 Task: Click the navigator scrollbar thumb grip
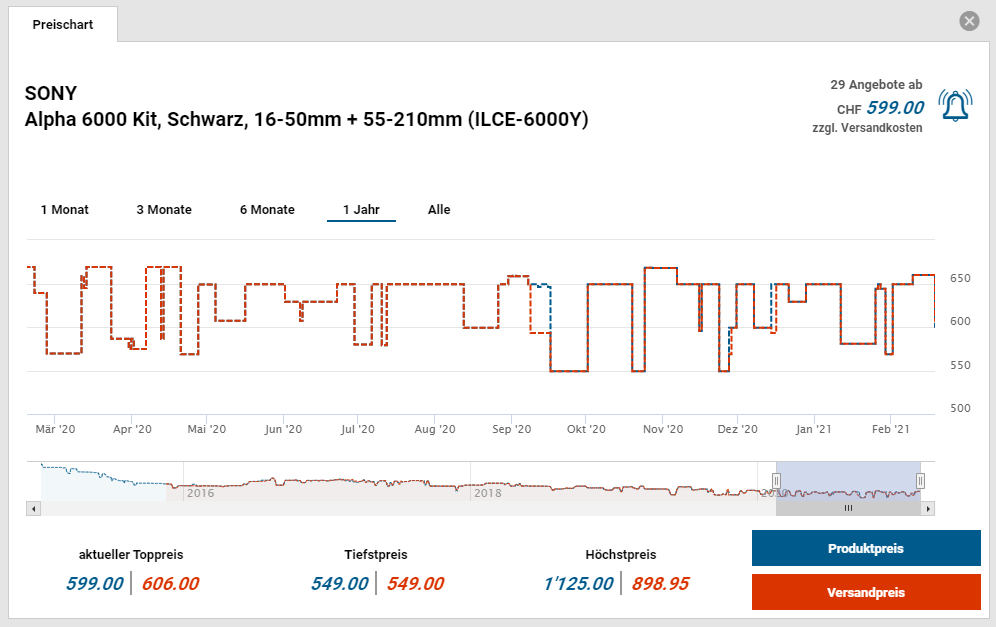click(848, 508)
